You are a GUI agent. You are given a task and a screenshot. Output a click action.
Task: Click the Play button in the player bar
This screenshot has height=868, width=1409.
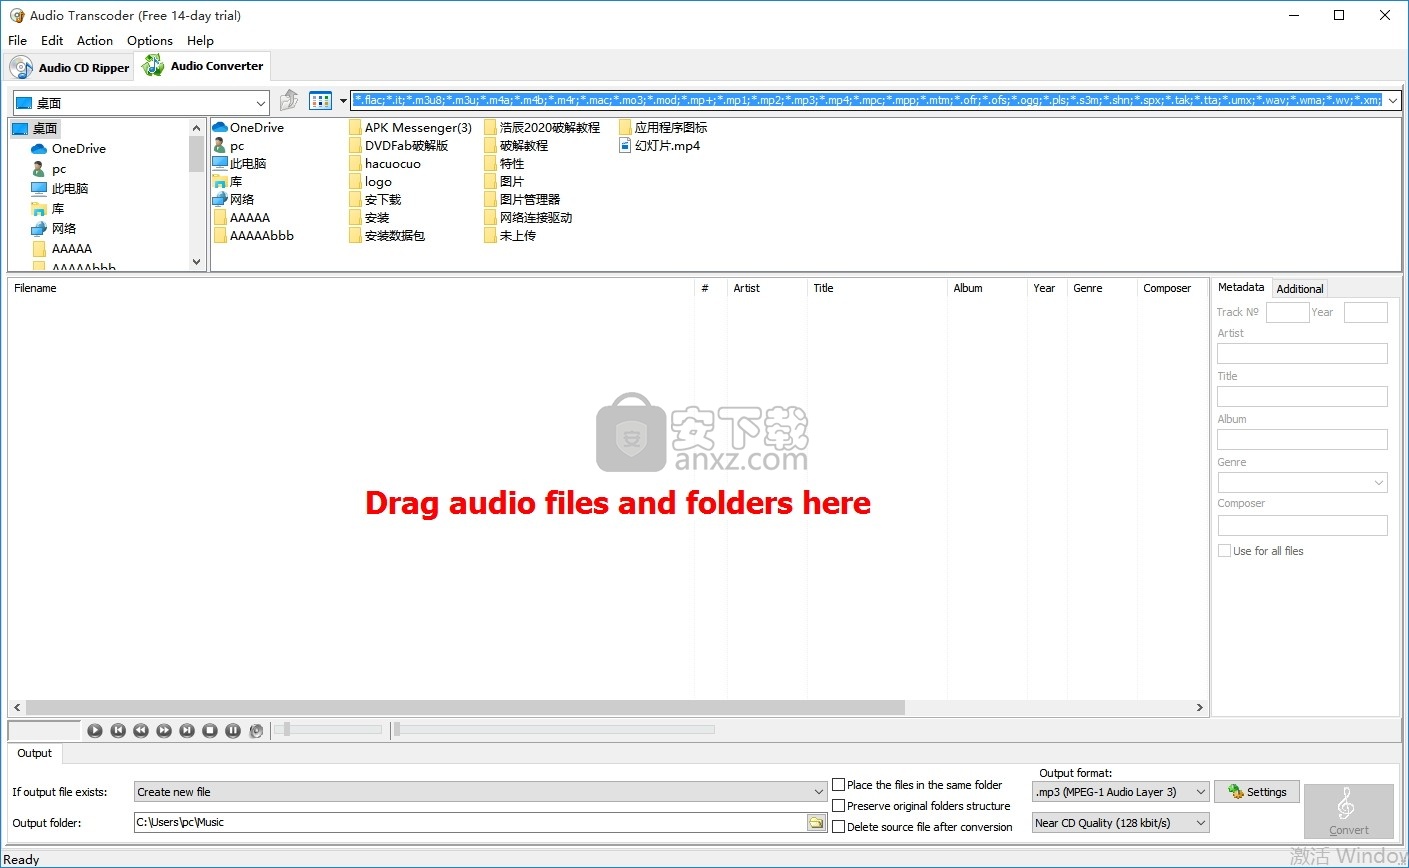coord(95,731)
